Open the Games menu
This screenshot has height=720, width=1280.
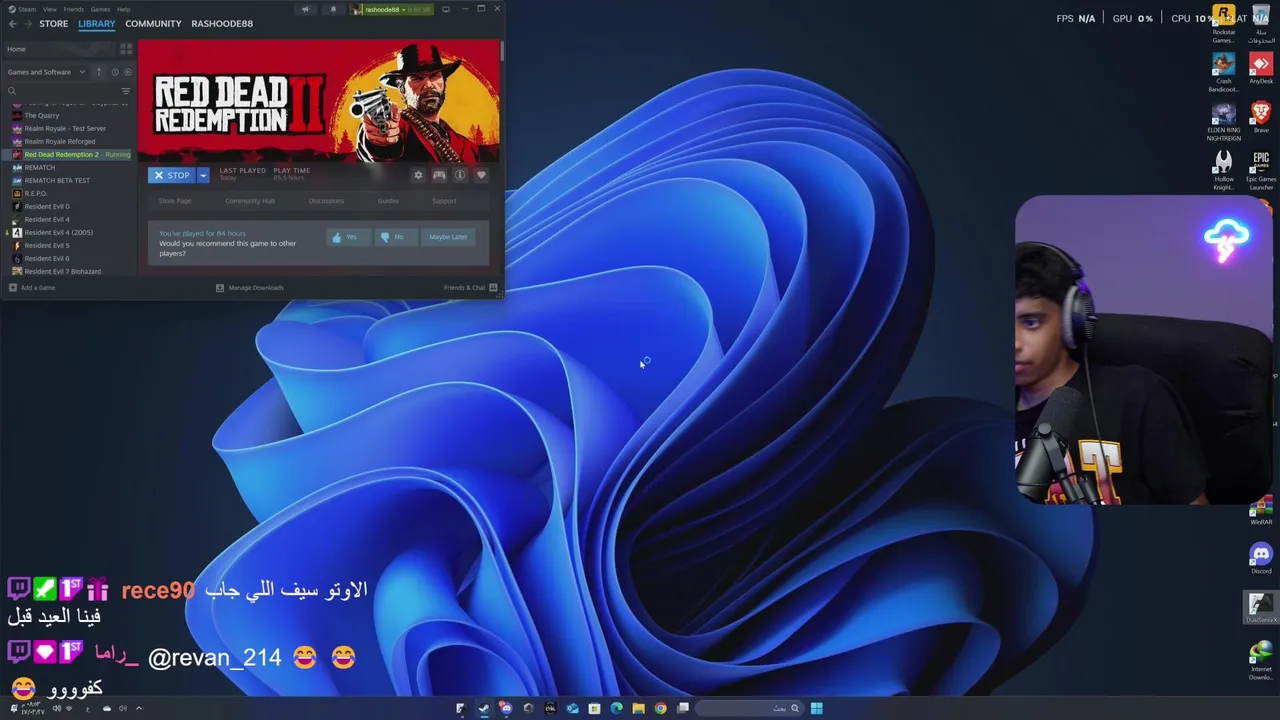pos(100,9)
